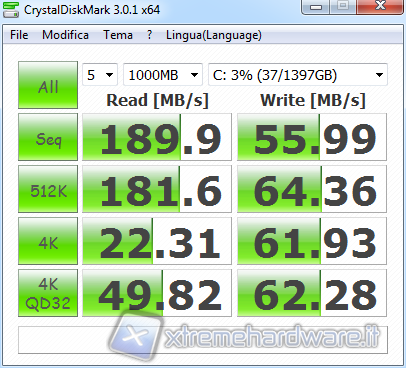The height and width of the screenshot is (368, 406).
Task: Click the Seq read result 189.9
Action: pyautogui.click(x=157, y=137)
